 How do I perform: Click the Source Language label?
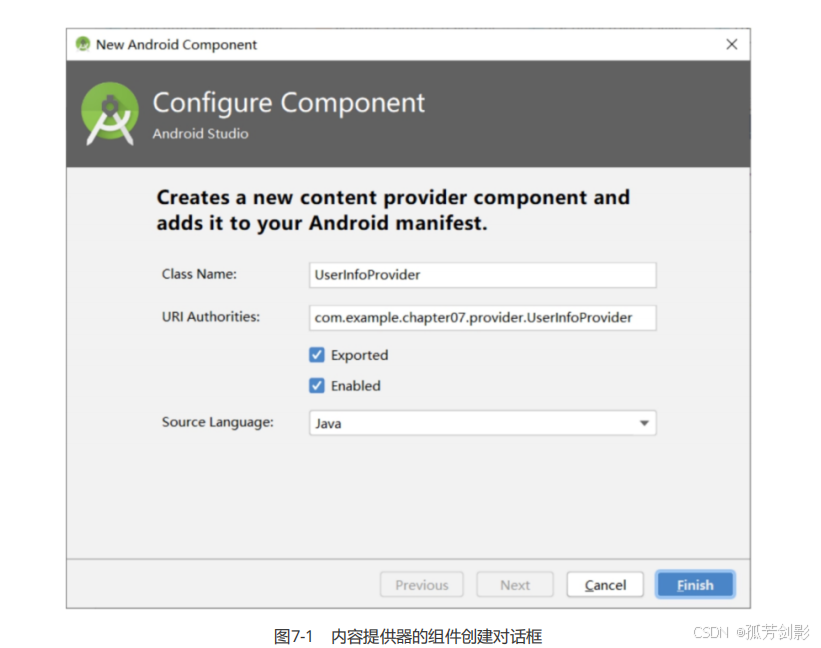coord(217,422)
